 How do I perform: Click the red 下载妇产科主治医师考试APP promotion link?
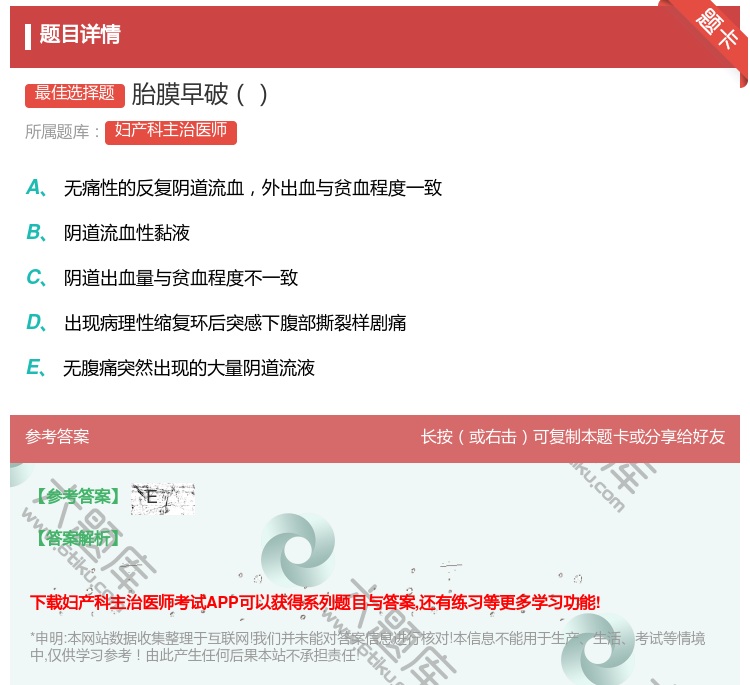click(x=315, y=602)
